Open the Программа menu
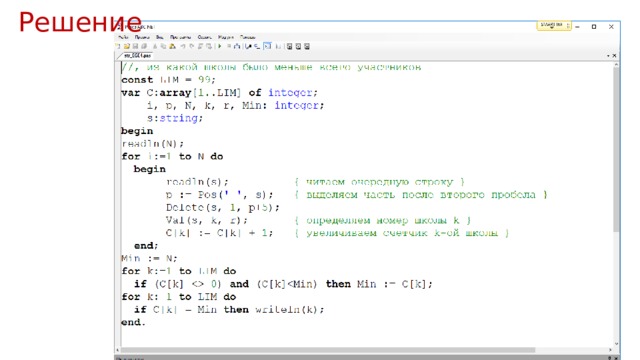640x360 pixels. click(x=181, y=38)
